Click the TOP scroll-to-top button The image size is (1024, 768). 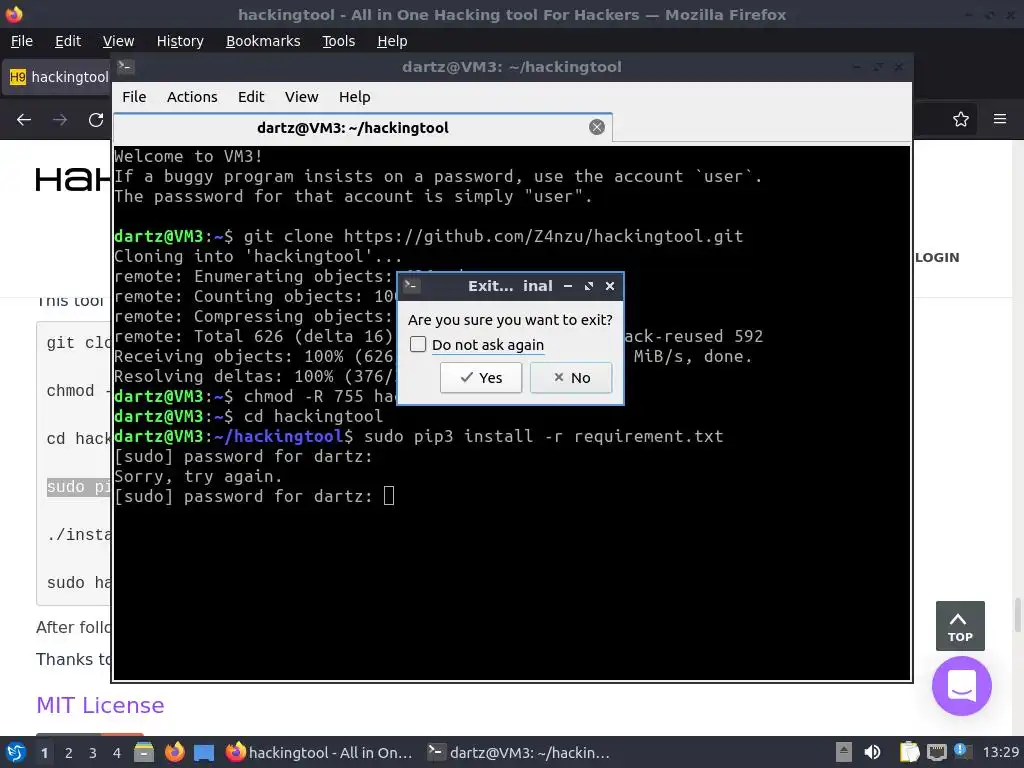[x=960, y=626]
